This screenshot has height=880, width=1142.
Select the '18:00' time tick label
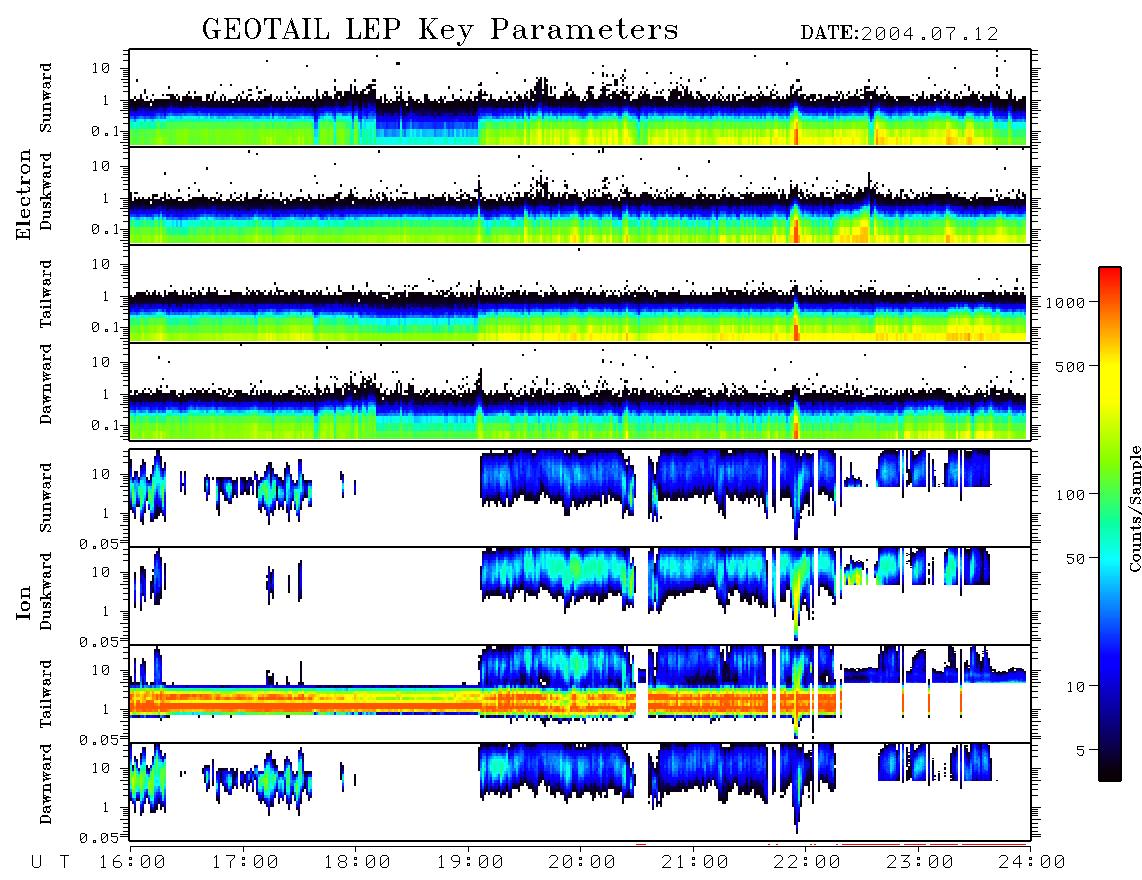(357, 862)
